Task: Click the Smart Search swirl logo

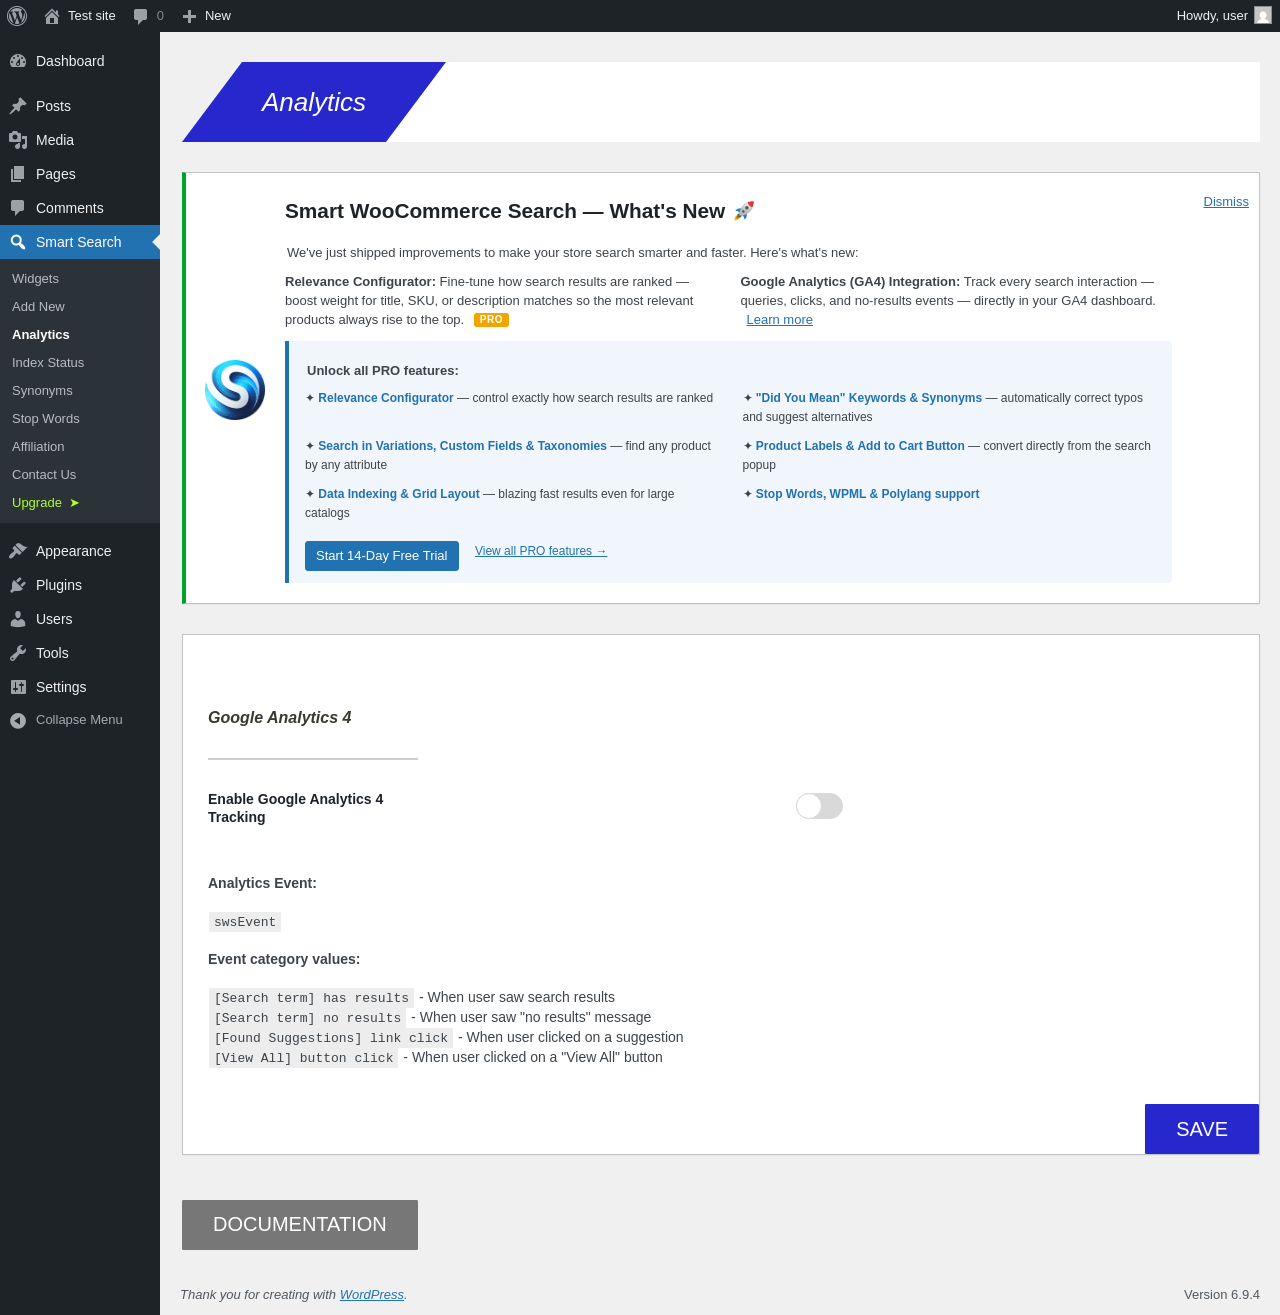Action: [x=235, y=390]
